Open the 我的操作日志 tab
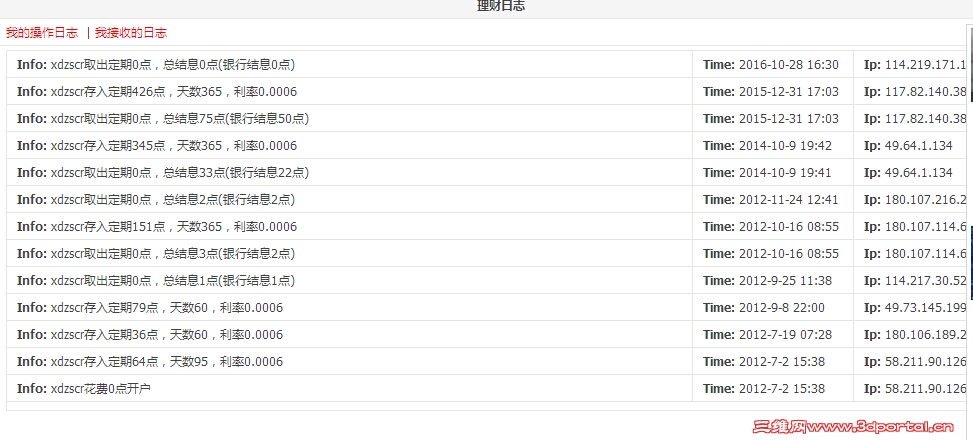The width and height of the screenshot is (973, 440). [x=42, y=33]
